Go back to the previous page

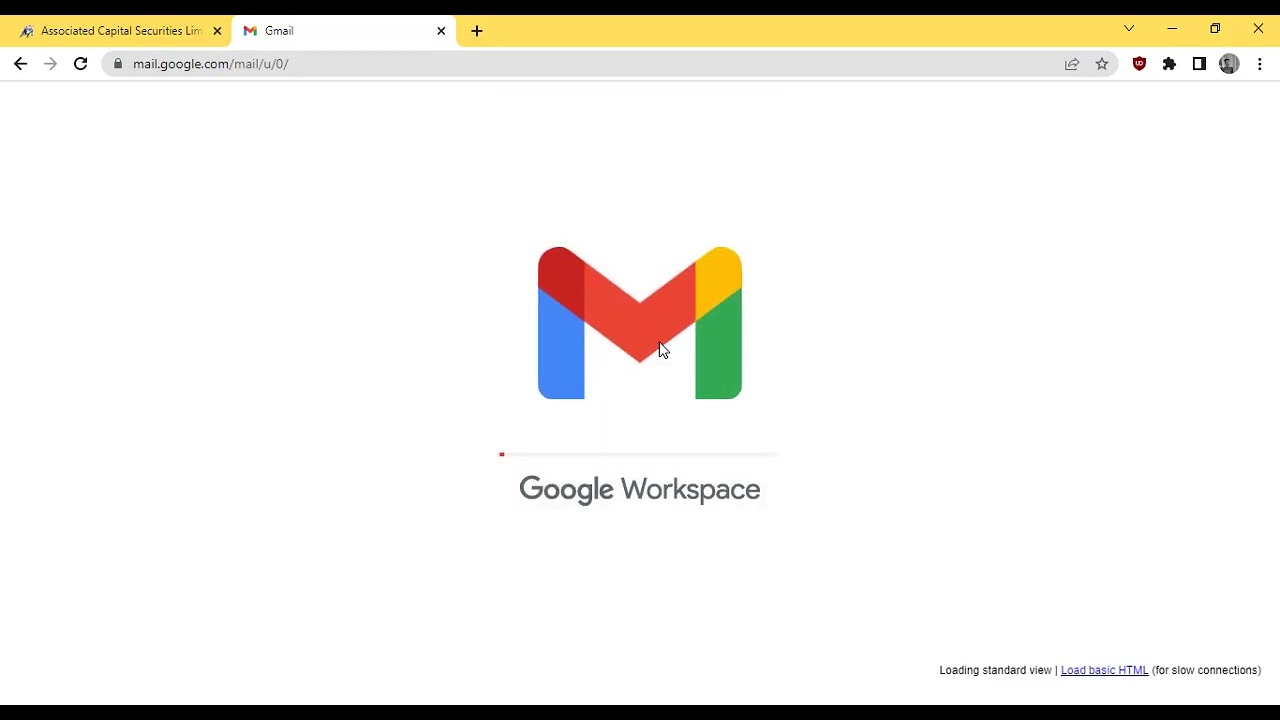[x=20, y=64]
